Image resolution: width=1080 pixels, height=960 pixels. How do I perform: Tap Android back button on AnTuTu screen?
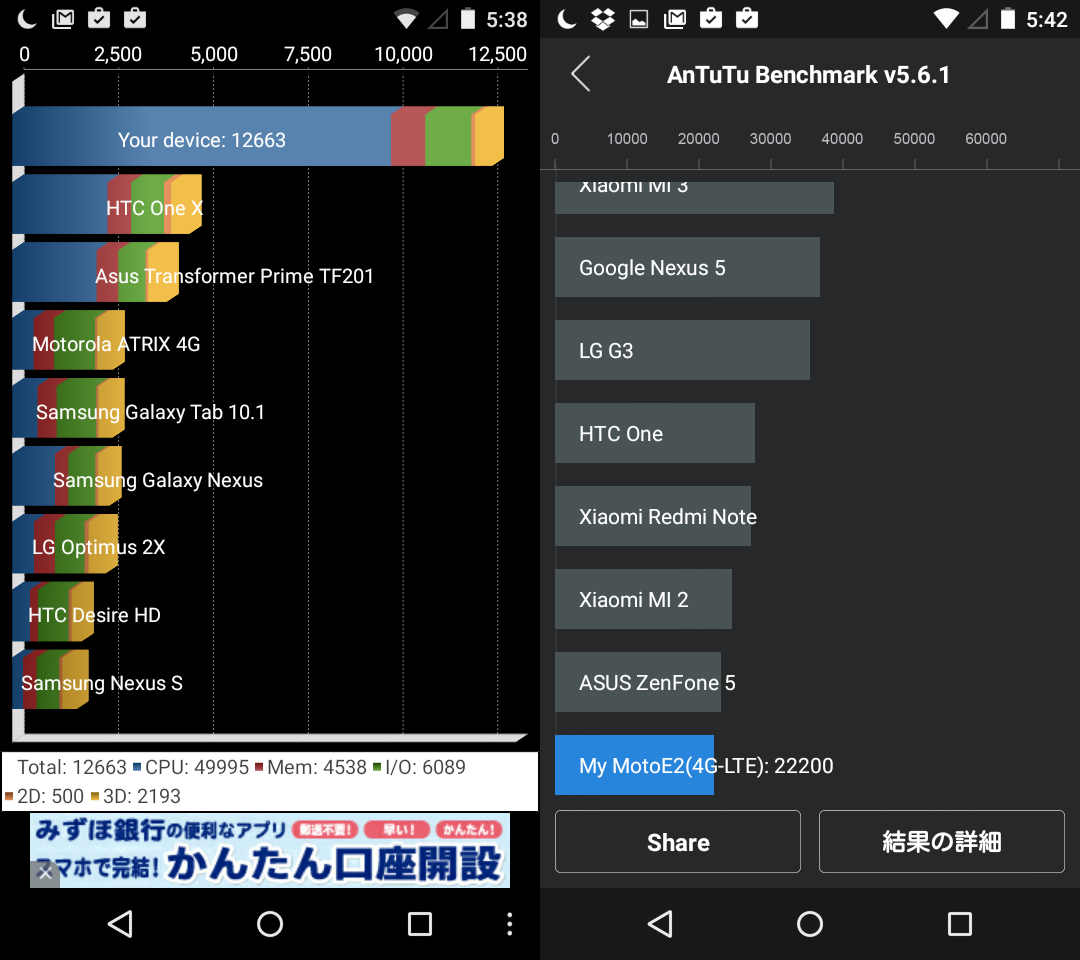661,924
